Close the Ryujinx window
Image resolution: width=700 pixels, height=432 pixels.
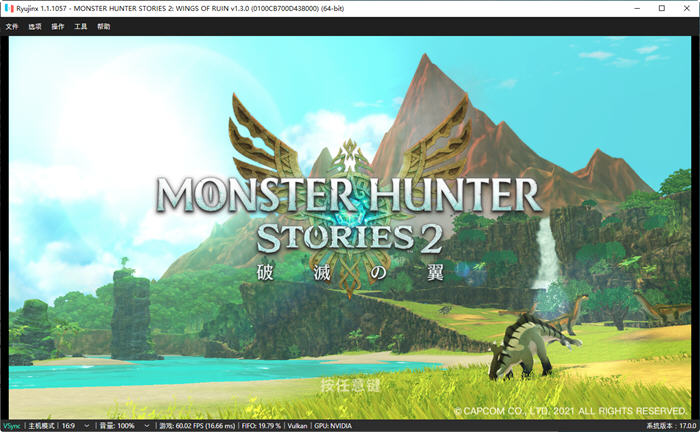coord(687,8)
